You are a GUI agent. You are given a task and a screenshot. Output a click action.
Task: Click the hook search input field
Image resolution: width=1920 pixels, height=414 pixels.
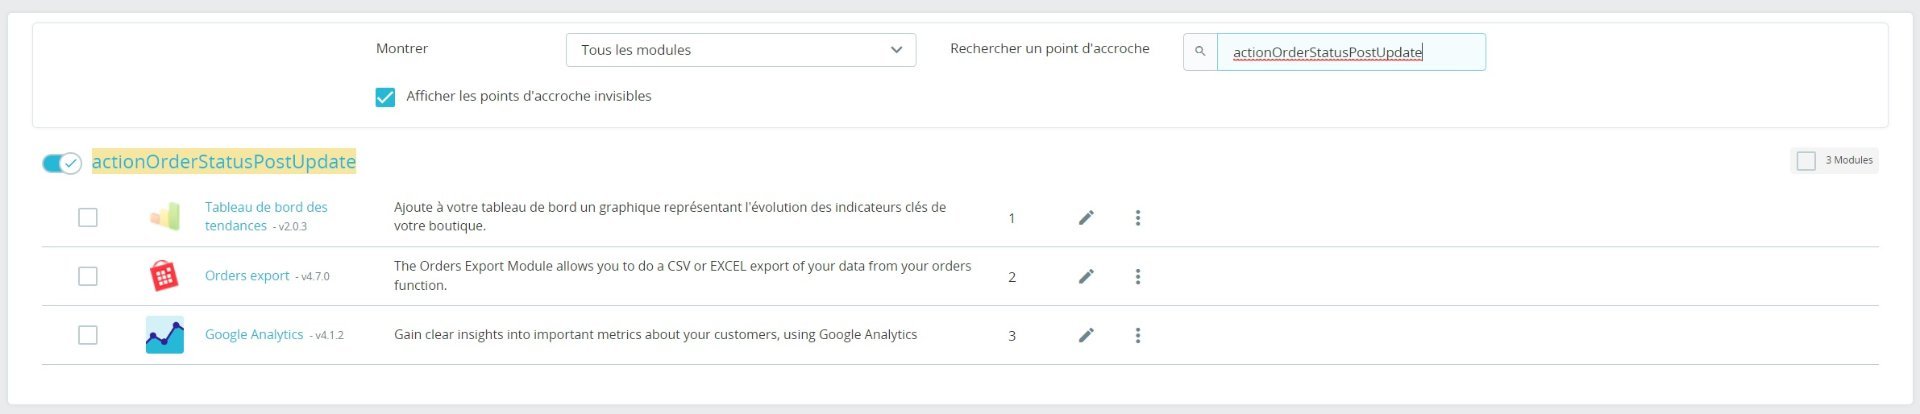point(1351,52)
